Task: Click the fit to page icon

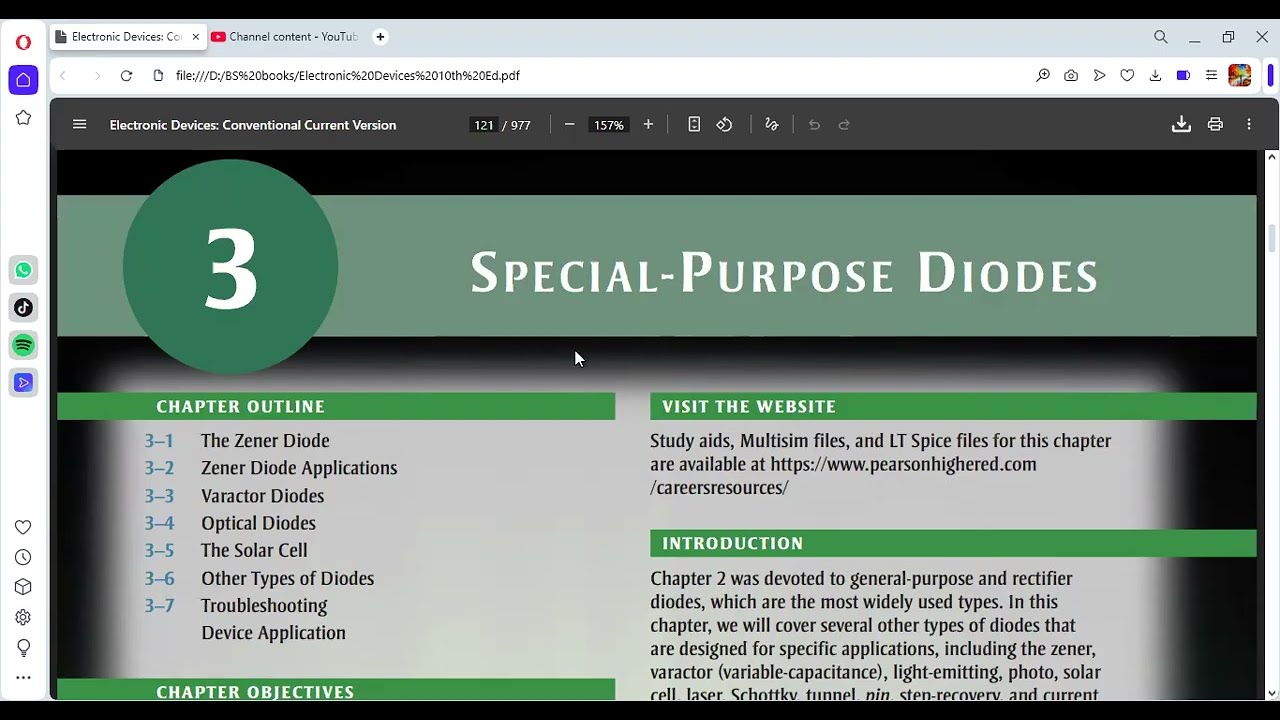Action: pos(694,125)
